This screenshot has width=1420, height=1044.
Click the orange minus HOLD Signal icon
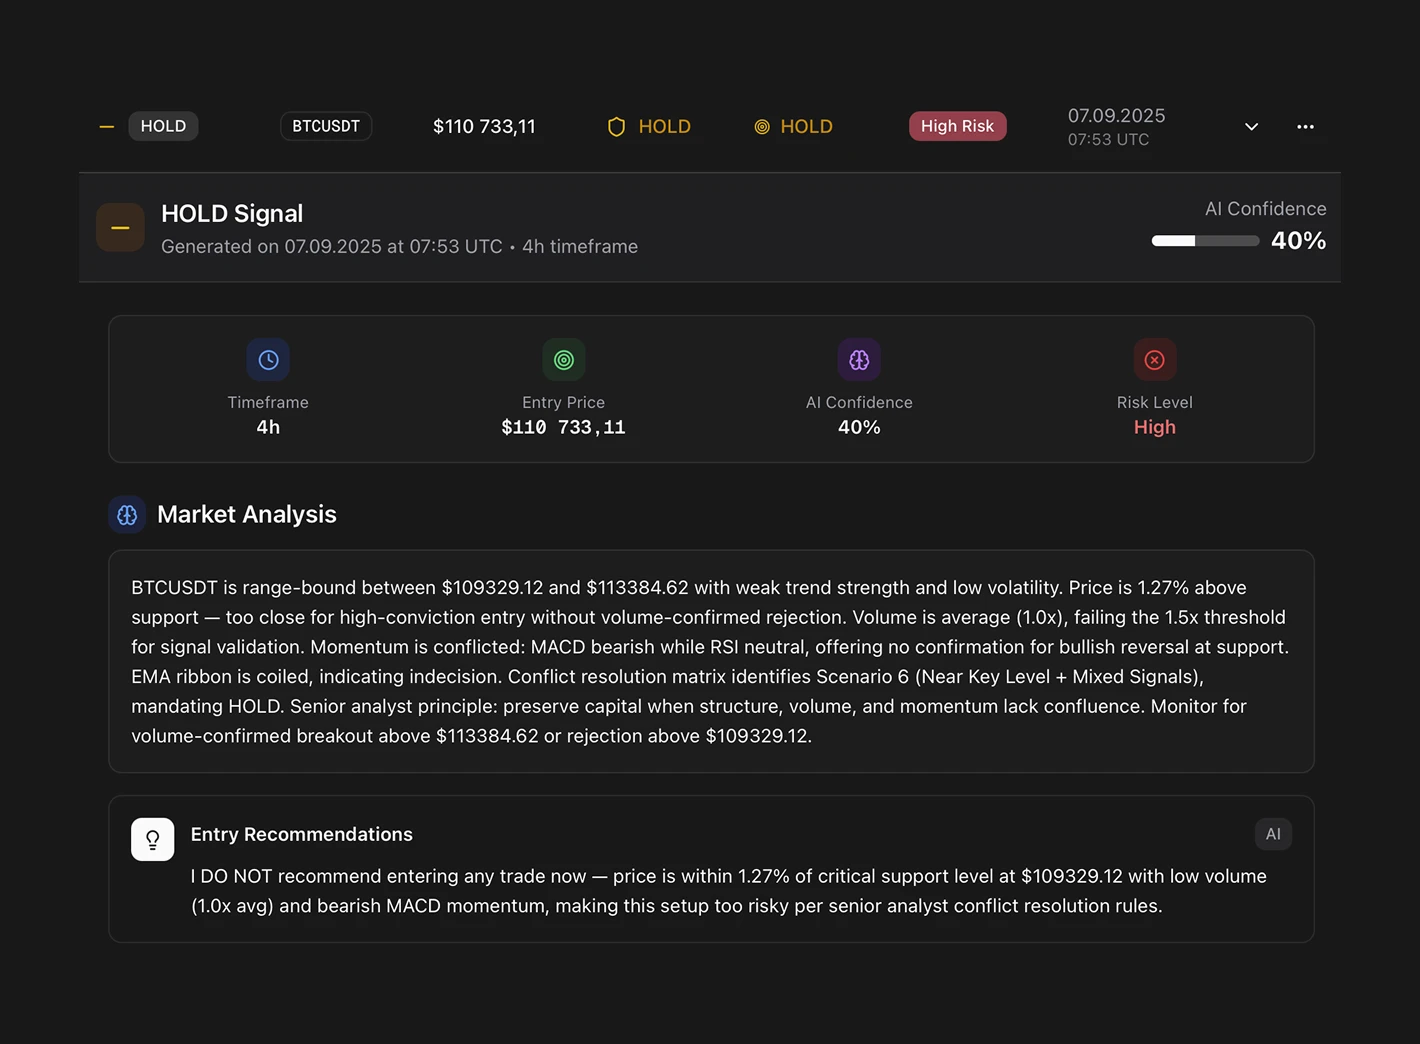pos(120,228)
